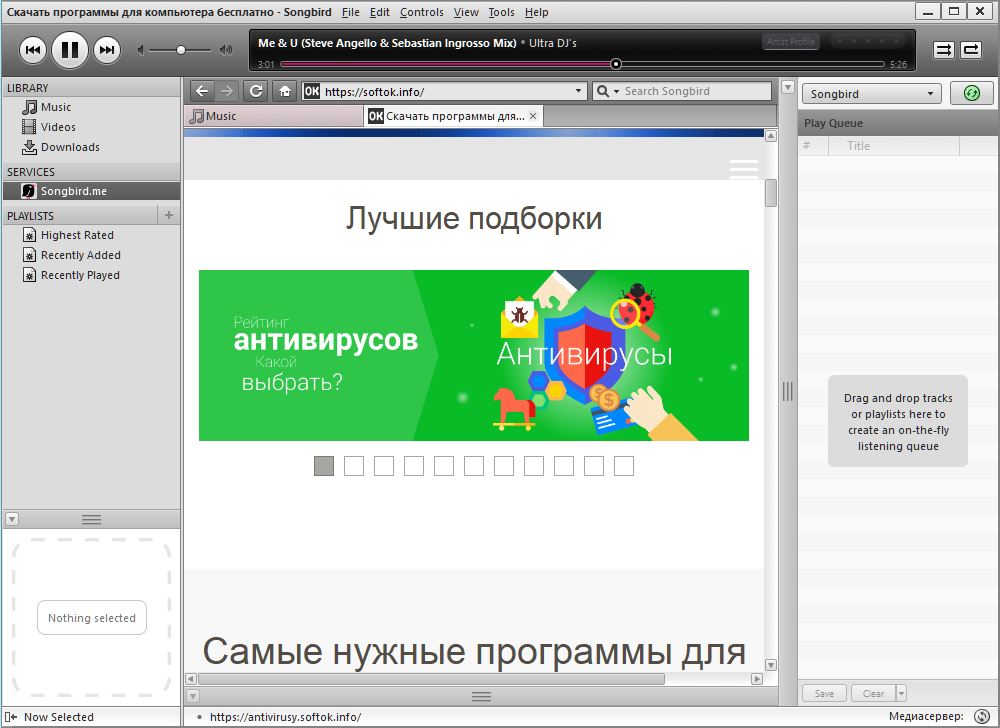Viewport: 1000px width, 728px height.
Task: Collapse the browser top pane arrow
Action: point(788,87)
